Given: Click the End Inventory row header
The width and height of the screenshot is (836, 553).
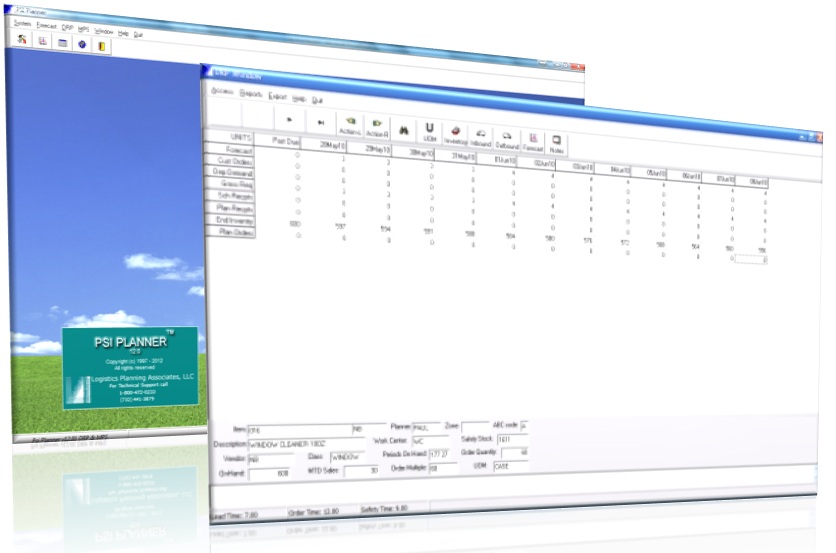Looking at the screenshot, I should pos(230,220).
